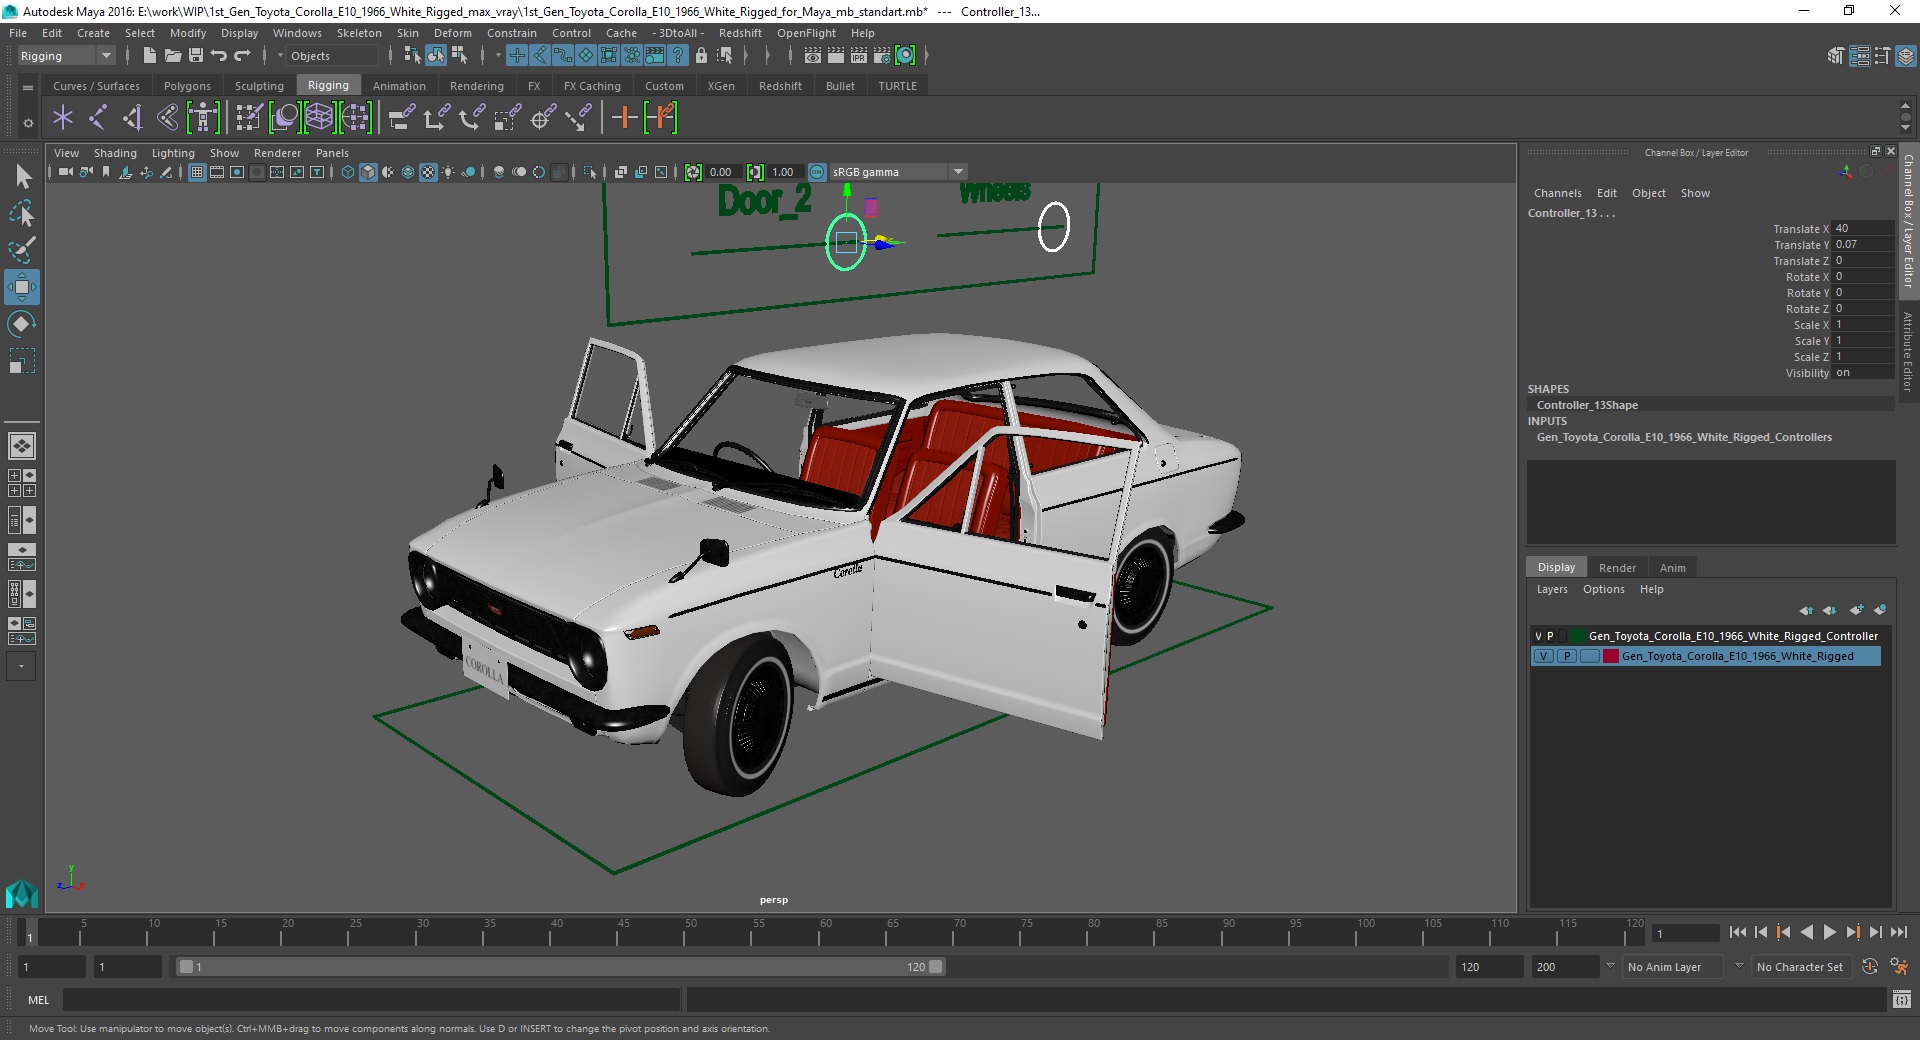Switch to the Render layer tab

tap(1617, 567)
